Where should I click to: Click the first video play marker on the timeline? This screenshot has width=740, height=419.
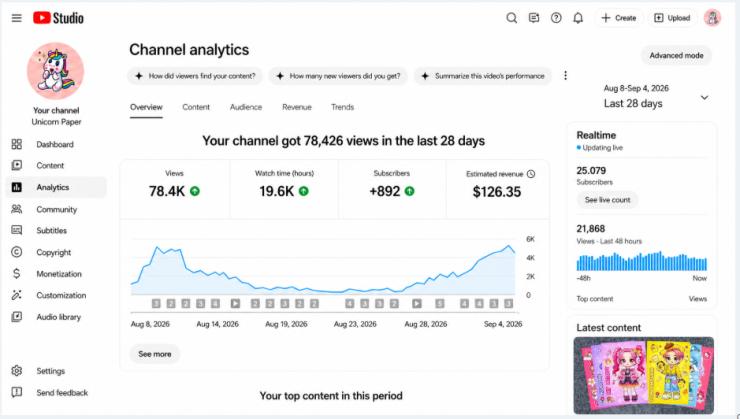tap(235, 303)
